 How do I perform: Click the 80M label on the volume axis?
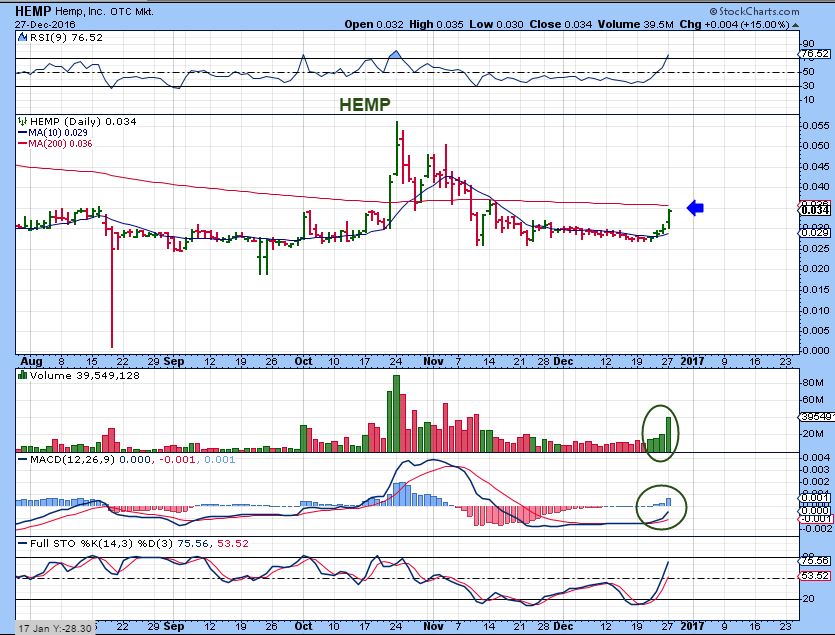pyautogui.click(x=813, y=382)
